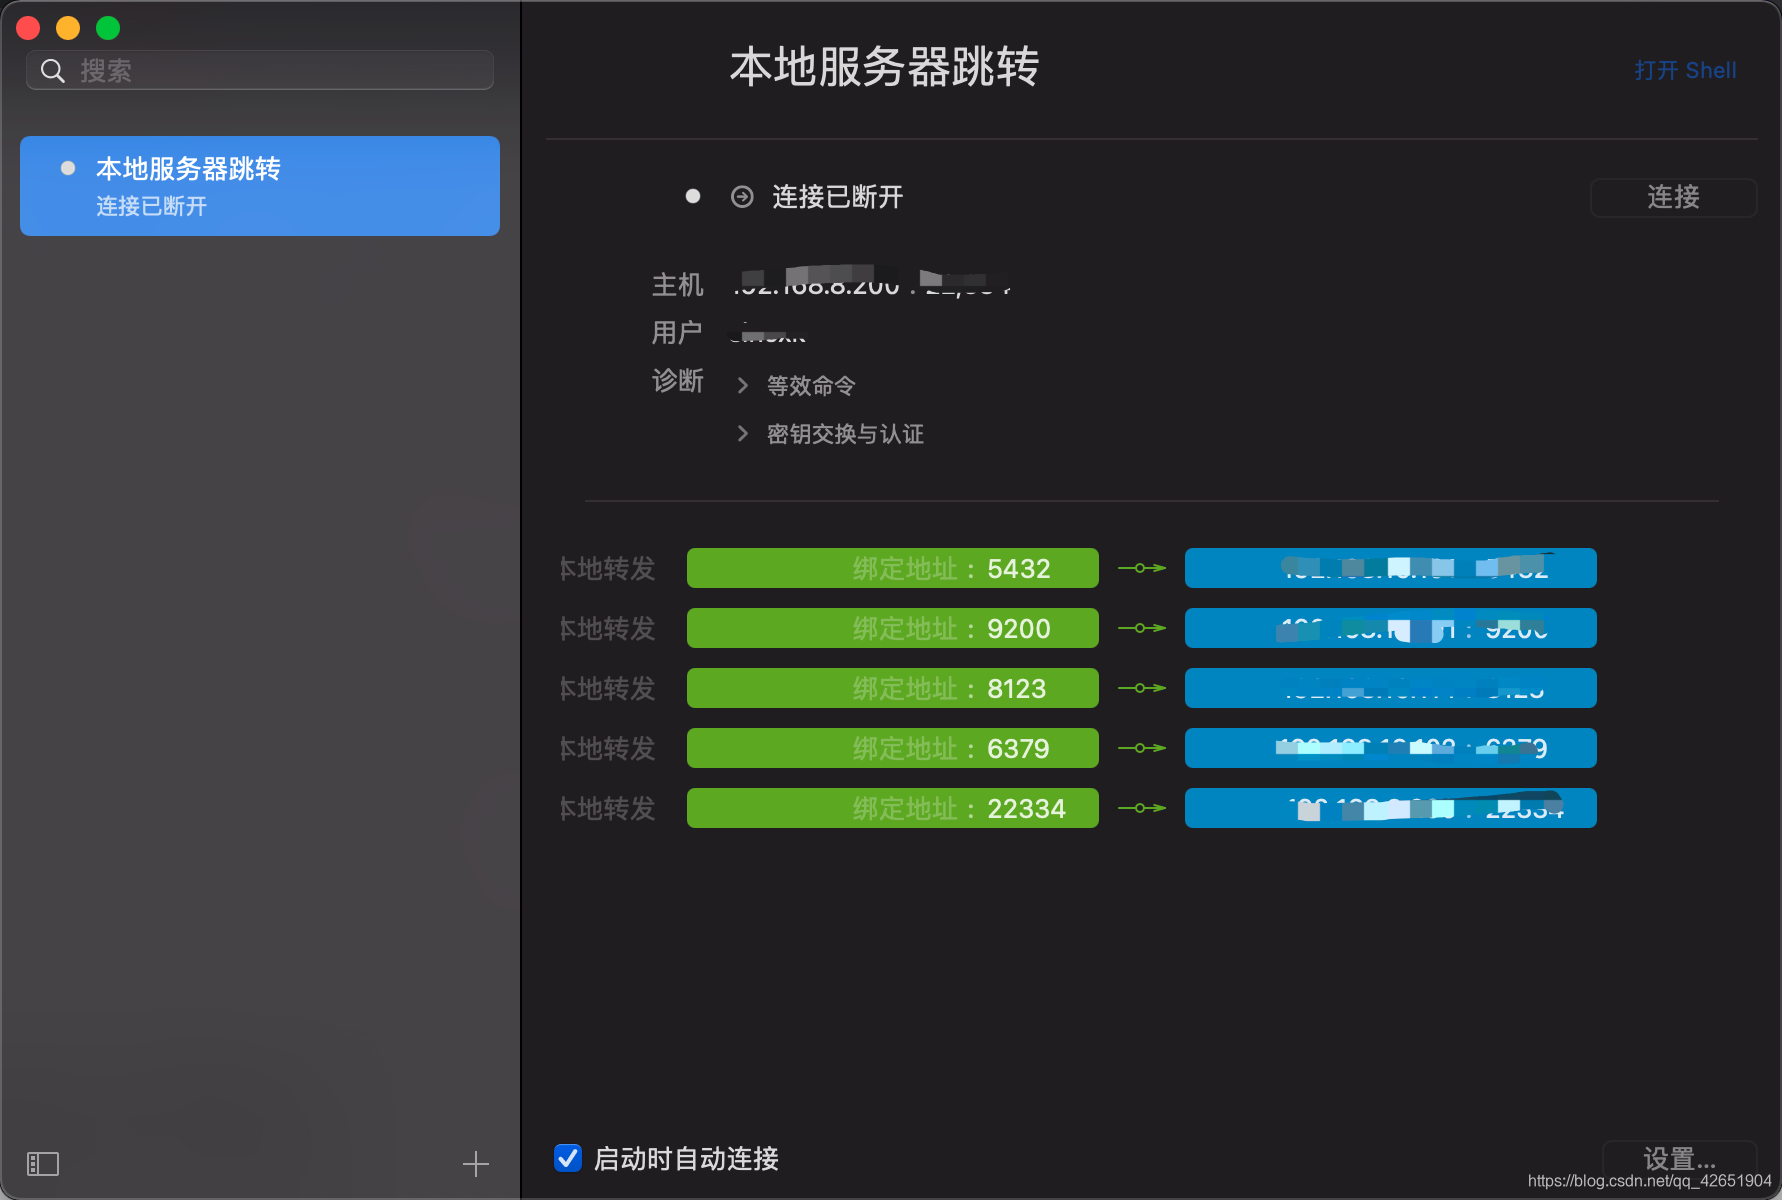Toggle 启动时自动连接 checkbox
This screenshot has width=1782, height=1200.
click(x=568, y=1158)
